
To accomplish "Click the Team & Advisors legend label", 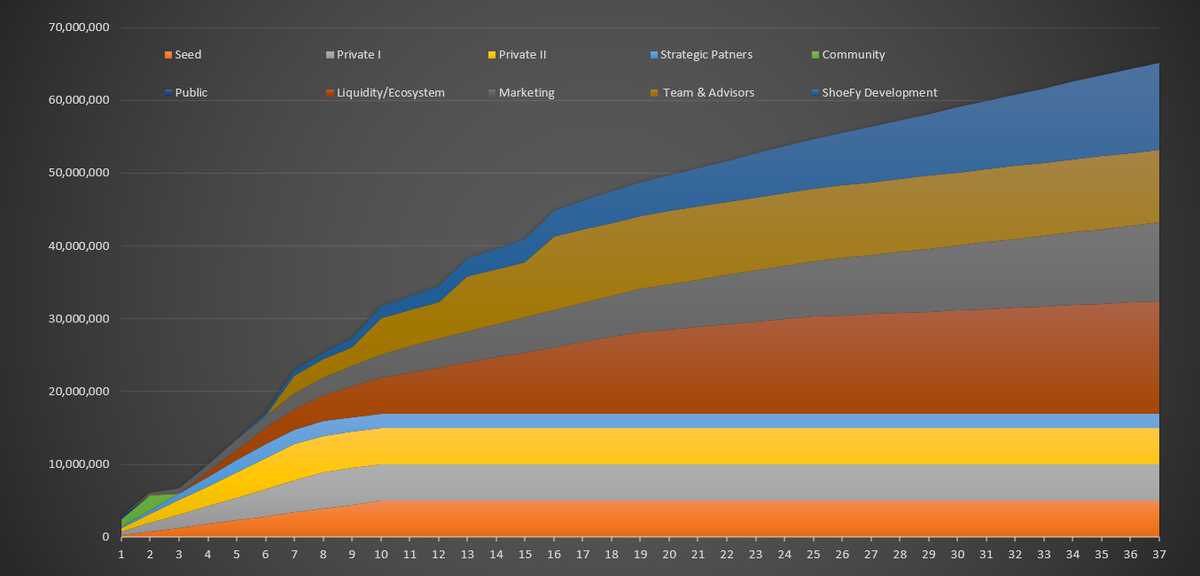I will (708, 93).
